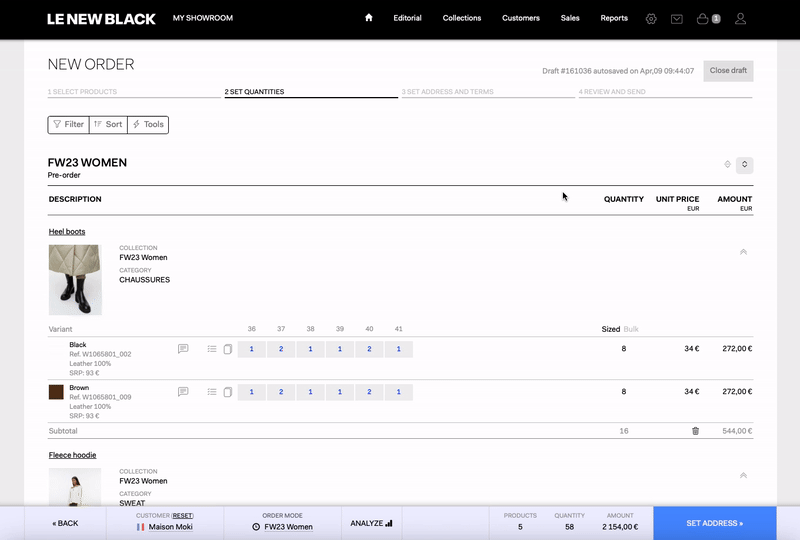Edit Black variant size 37 quantity
This screenshot has width=800, height=540.
pos(281,349)
